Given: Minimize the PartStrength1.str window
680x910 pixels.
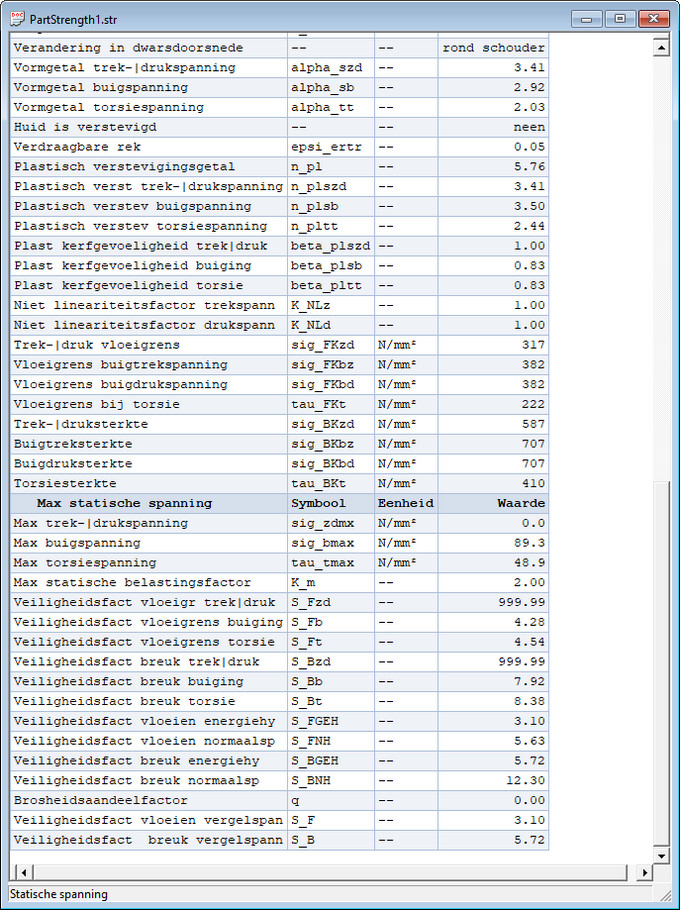Looking at the screenshot, I should point(587,19).
